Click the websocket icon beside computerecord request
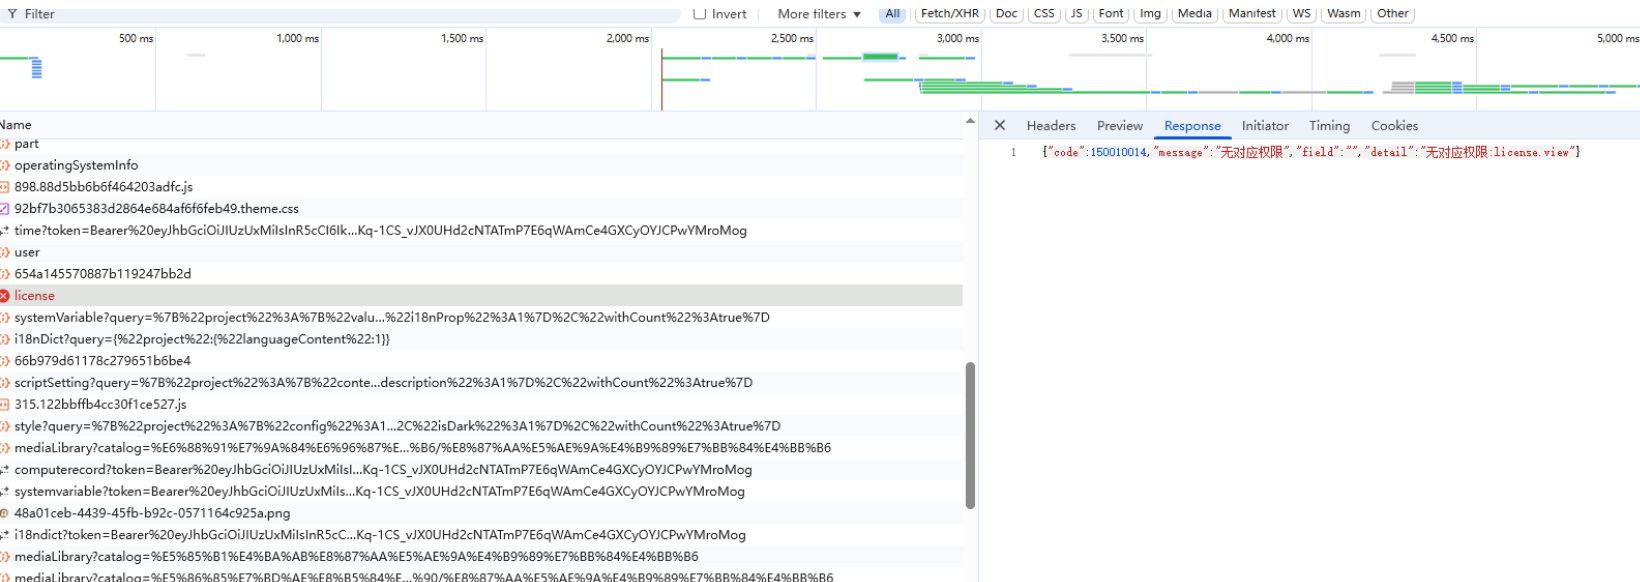This screenshot has width=1640, height=582. tap(4, 470)
